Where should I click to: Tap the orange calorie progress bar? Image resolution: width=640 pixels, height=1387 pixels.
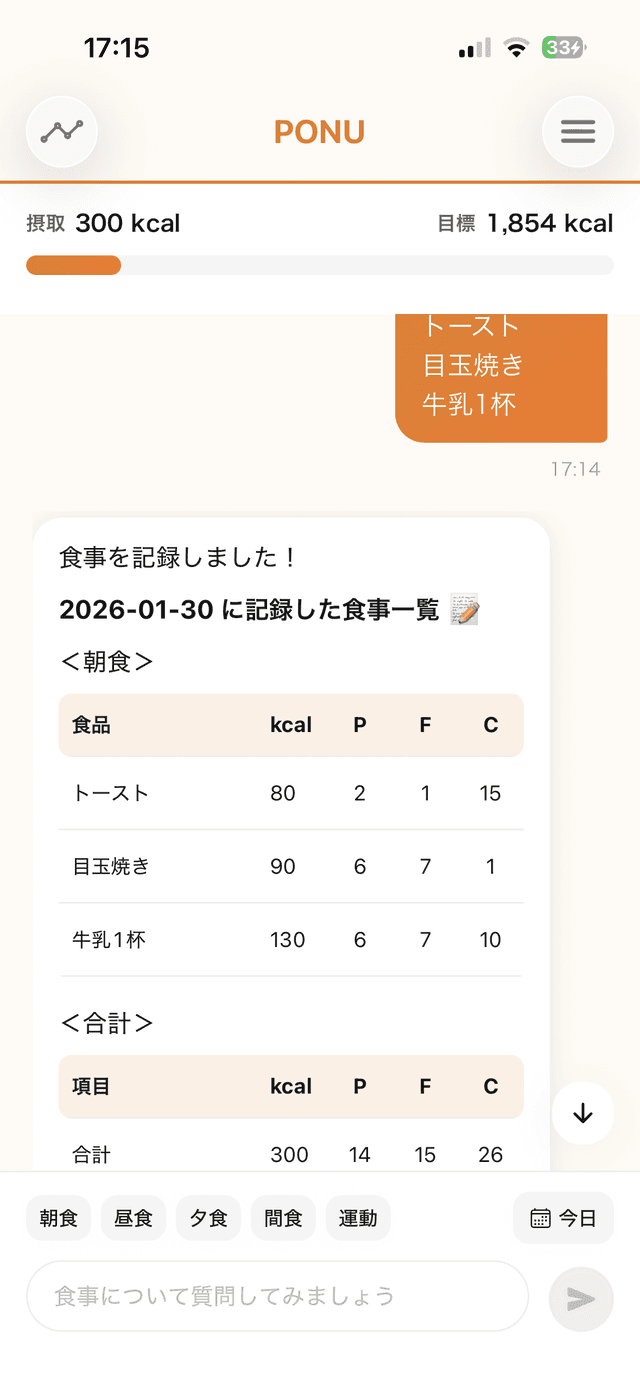pyautogui.click(x=72, y=265)
